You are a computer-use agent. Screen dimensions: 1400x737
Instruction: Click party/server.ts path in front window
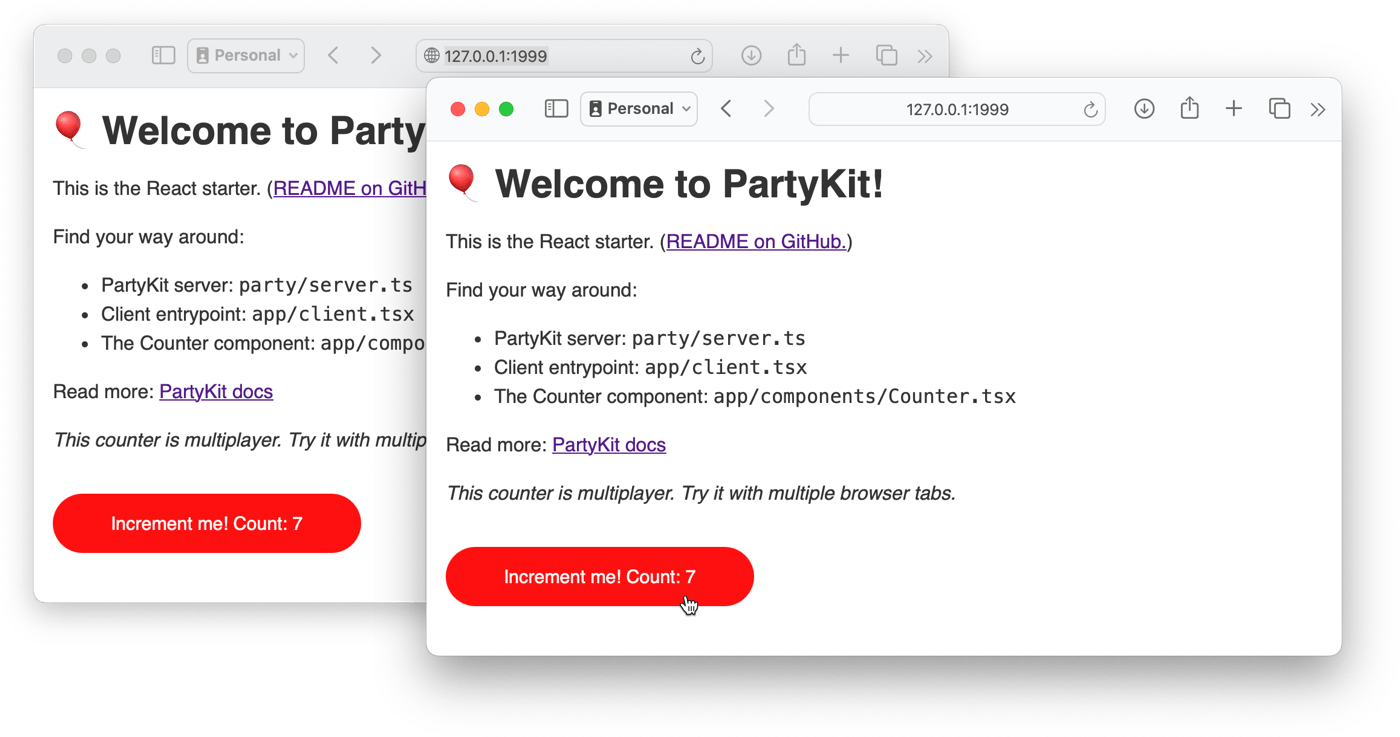click(719, 339)
